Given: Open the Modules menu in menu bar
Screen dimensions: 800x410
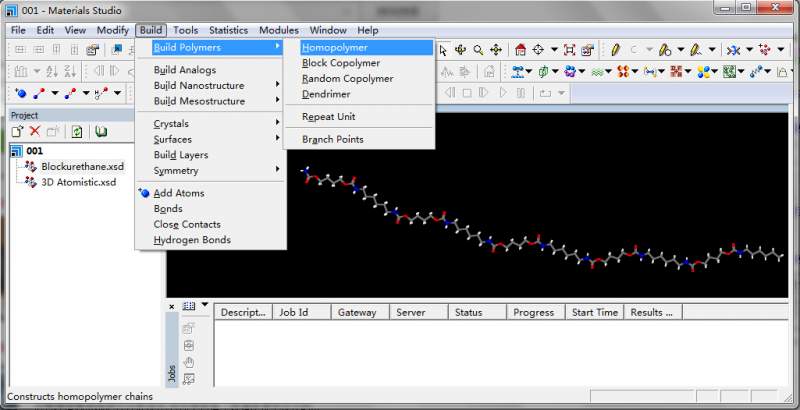Looking at the screenshot, I should pos(279,31).
